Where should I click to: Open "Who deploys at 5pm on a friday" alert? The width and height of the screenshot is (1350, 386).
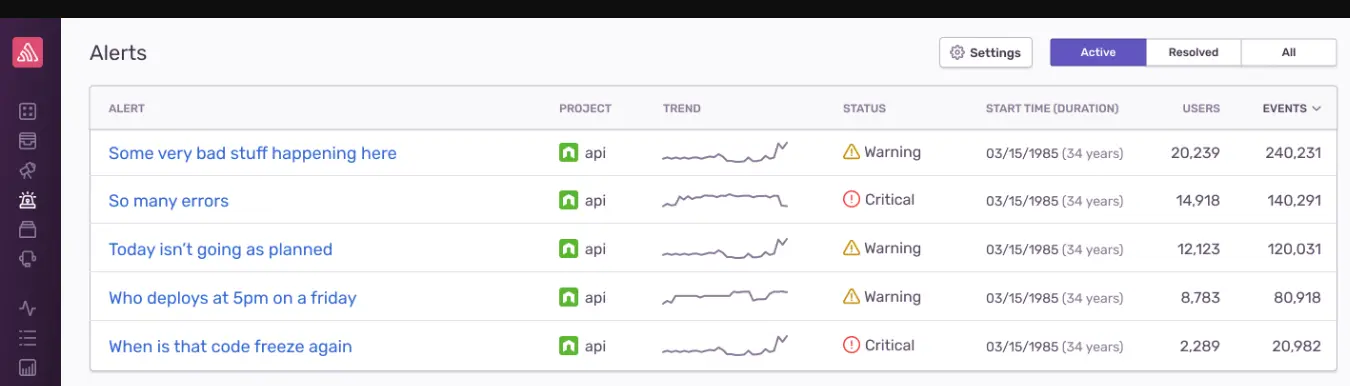[x=232, y=298]
